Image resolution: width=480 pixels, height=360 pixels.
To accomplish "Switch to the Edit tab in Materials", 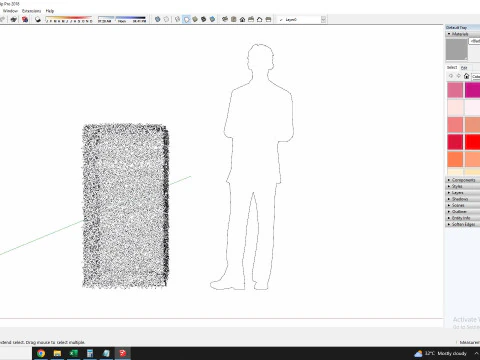I will click(464, 68).
